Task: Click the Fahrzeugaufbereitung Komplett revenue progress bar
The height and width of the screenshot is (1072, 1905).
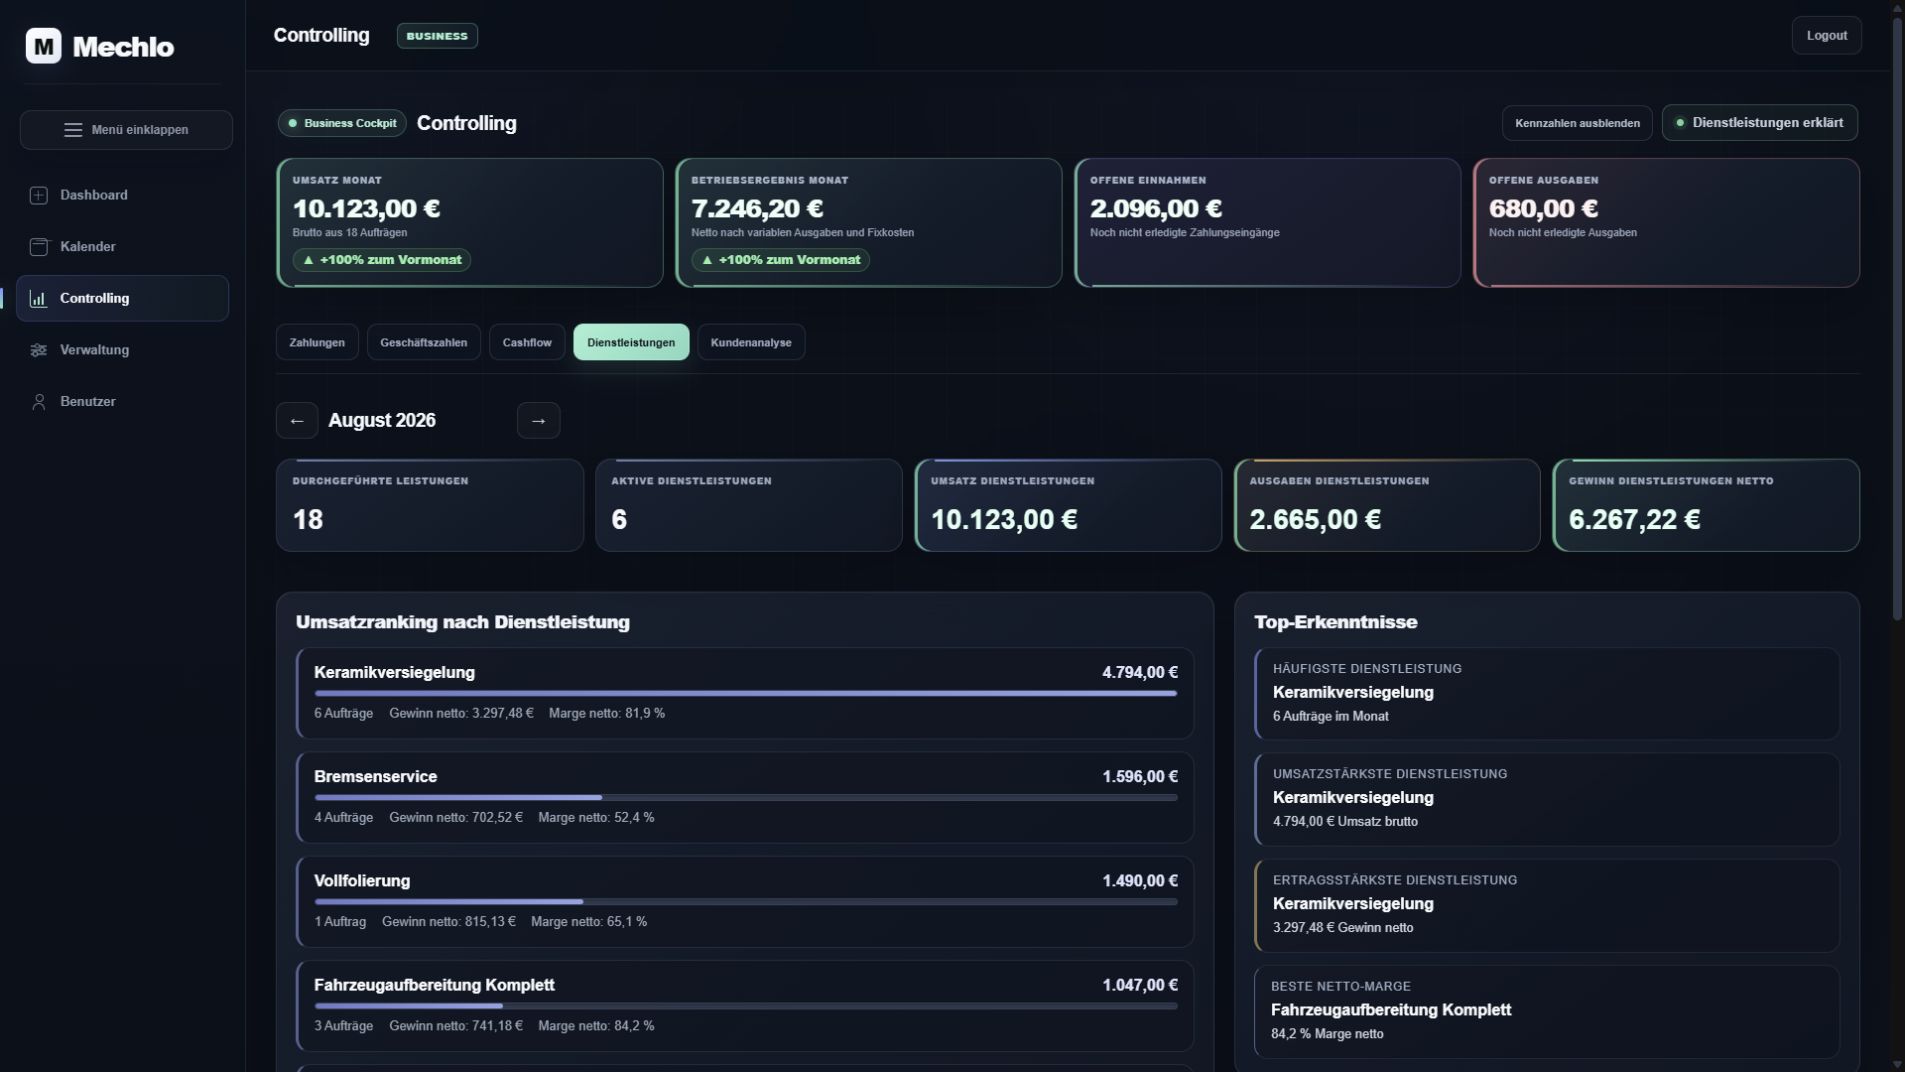Action: 746,1005
